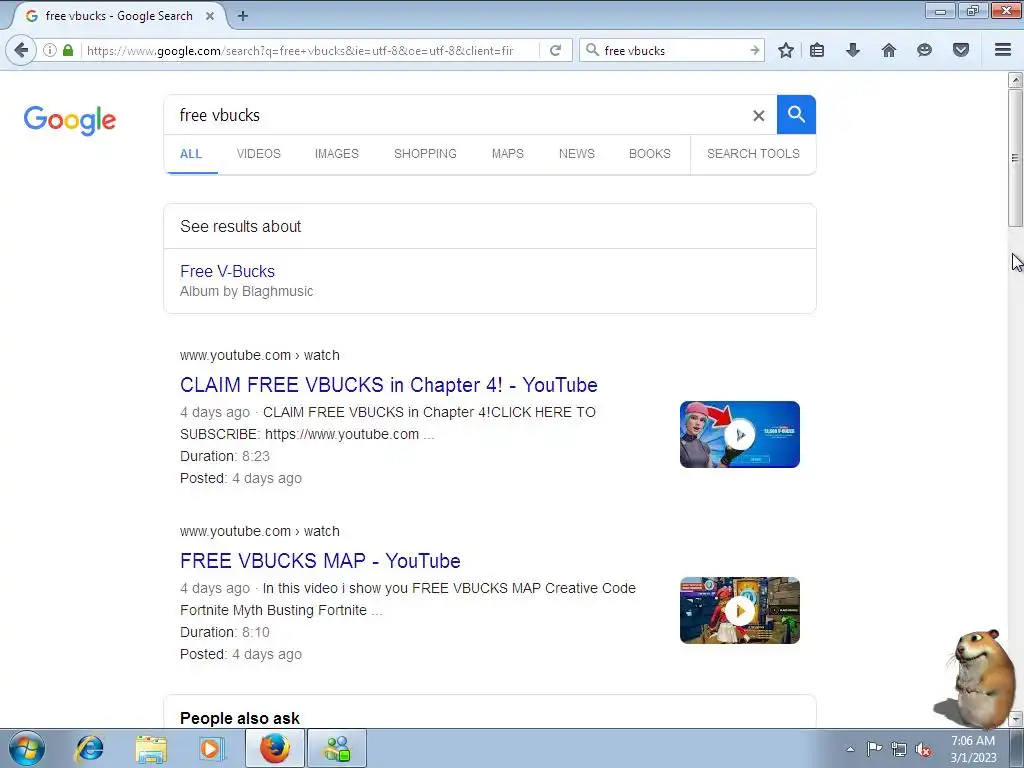
Task: Click the network tray icon
Action: click(x=899, y=749)
